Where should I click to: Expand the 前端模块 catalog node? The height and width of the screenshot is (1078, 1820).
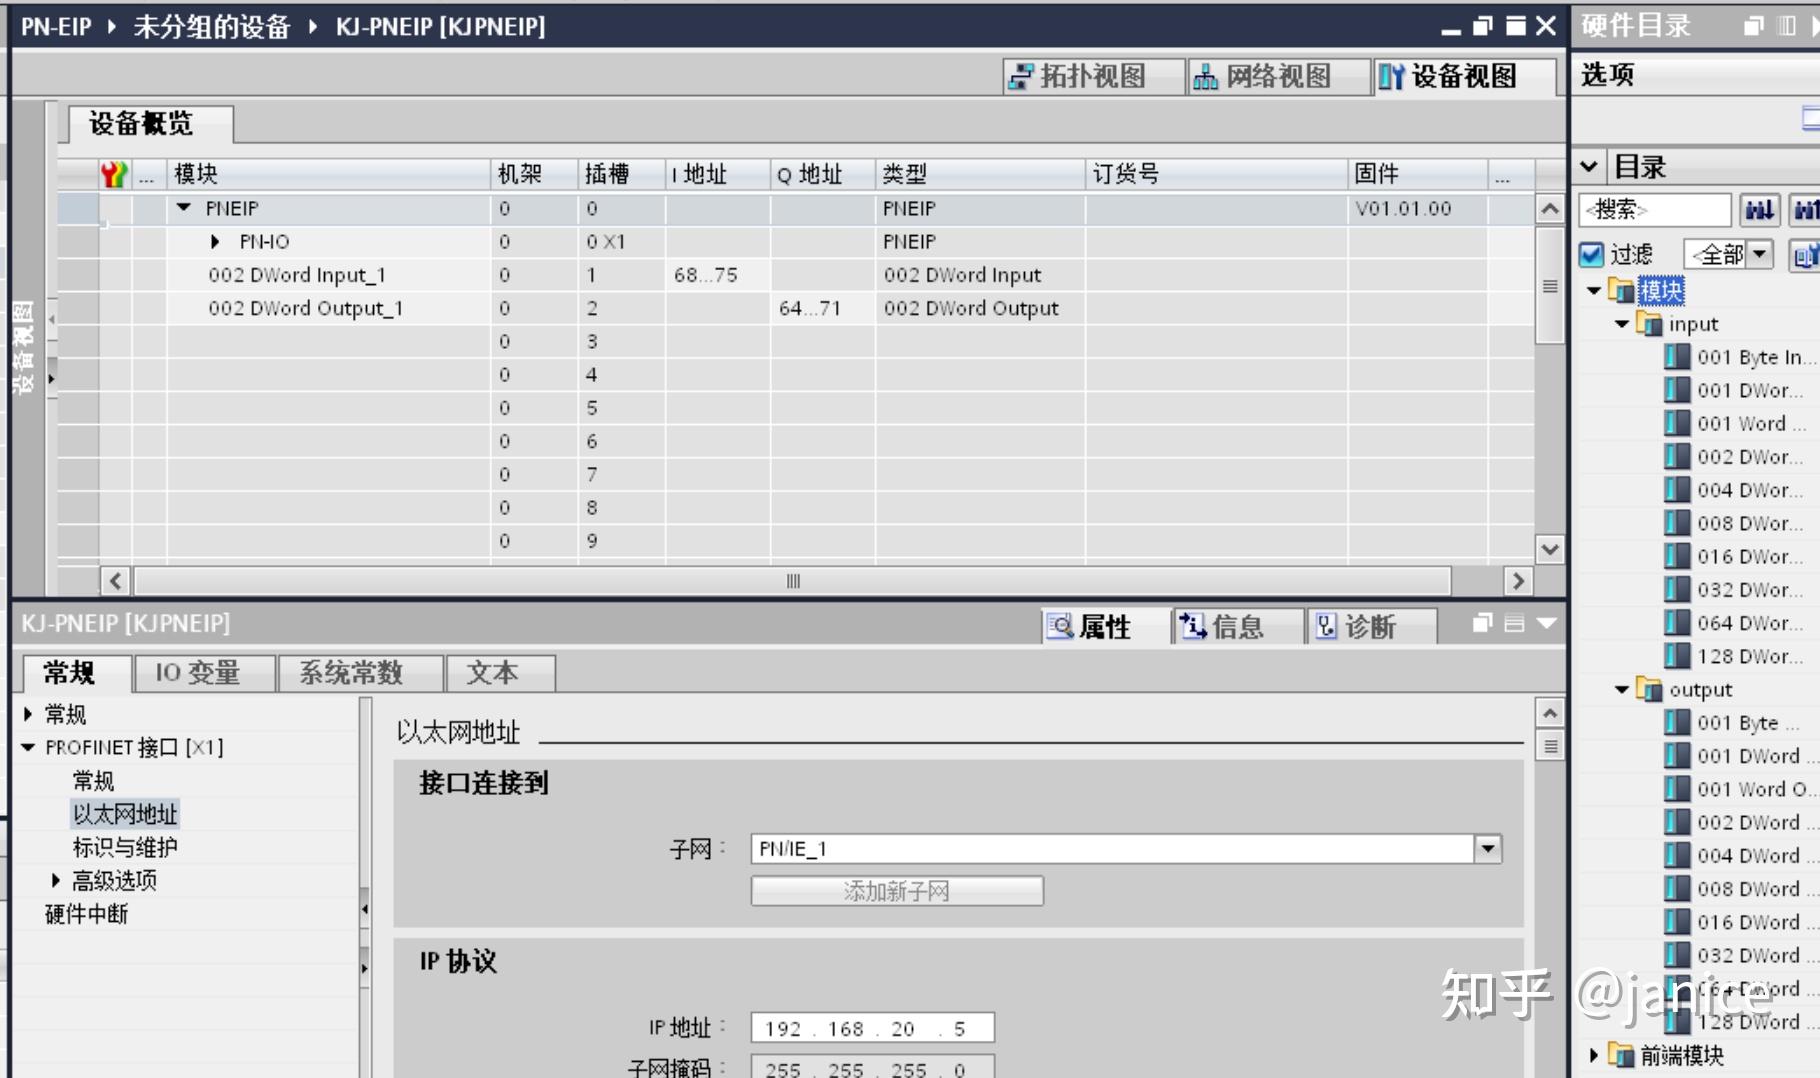coord(1594,1054)
